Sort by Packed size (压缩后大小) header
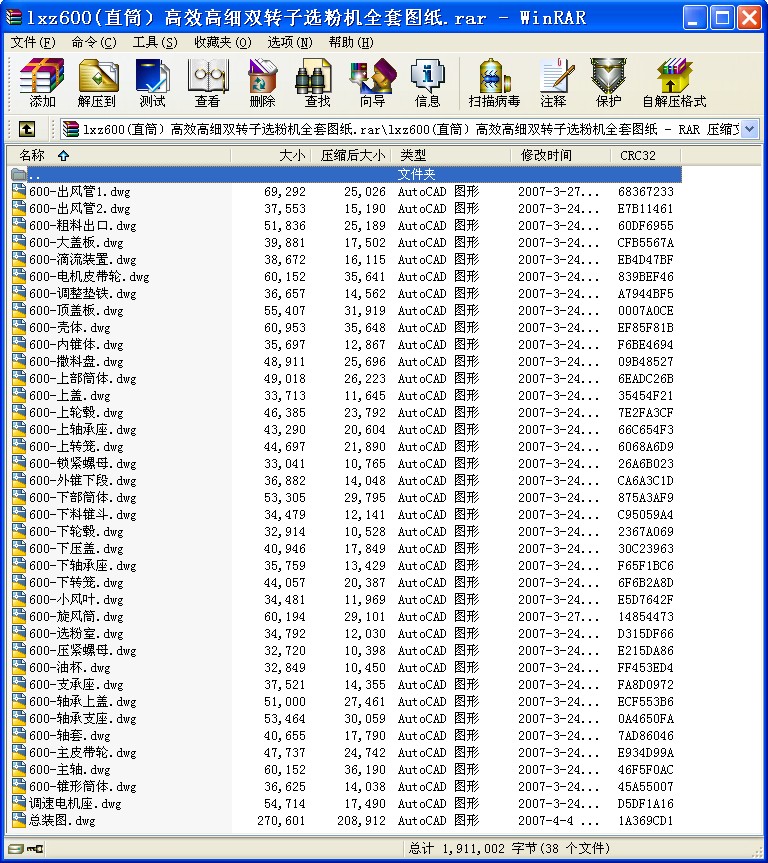 (x=351, y=155)
